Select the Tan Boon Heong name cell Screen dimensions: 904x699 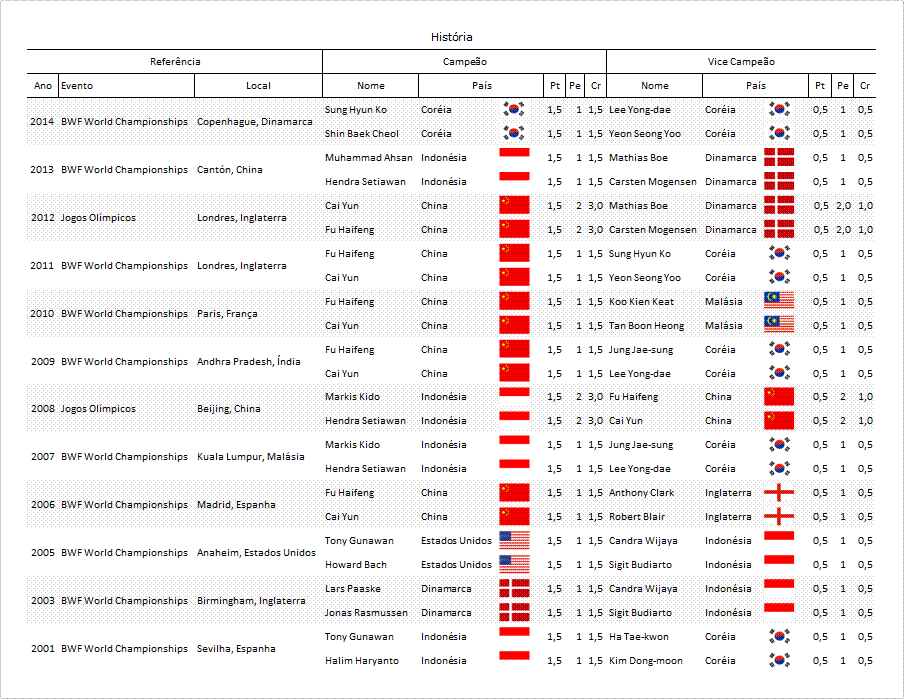point(646,325)
